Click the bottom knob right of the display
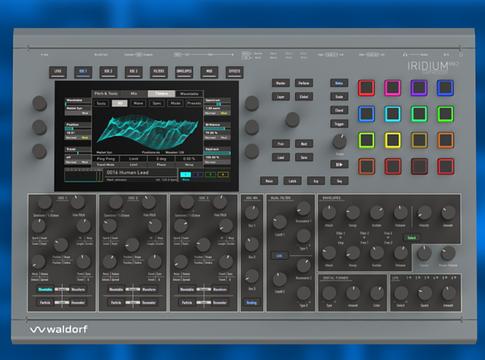Screen dimensions: 485x360 [252, 151]
